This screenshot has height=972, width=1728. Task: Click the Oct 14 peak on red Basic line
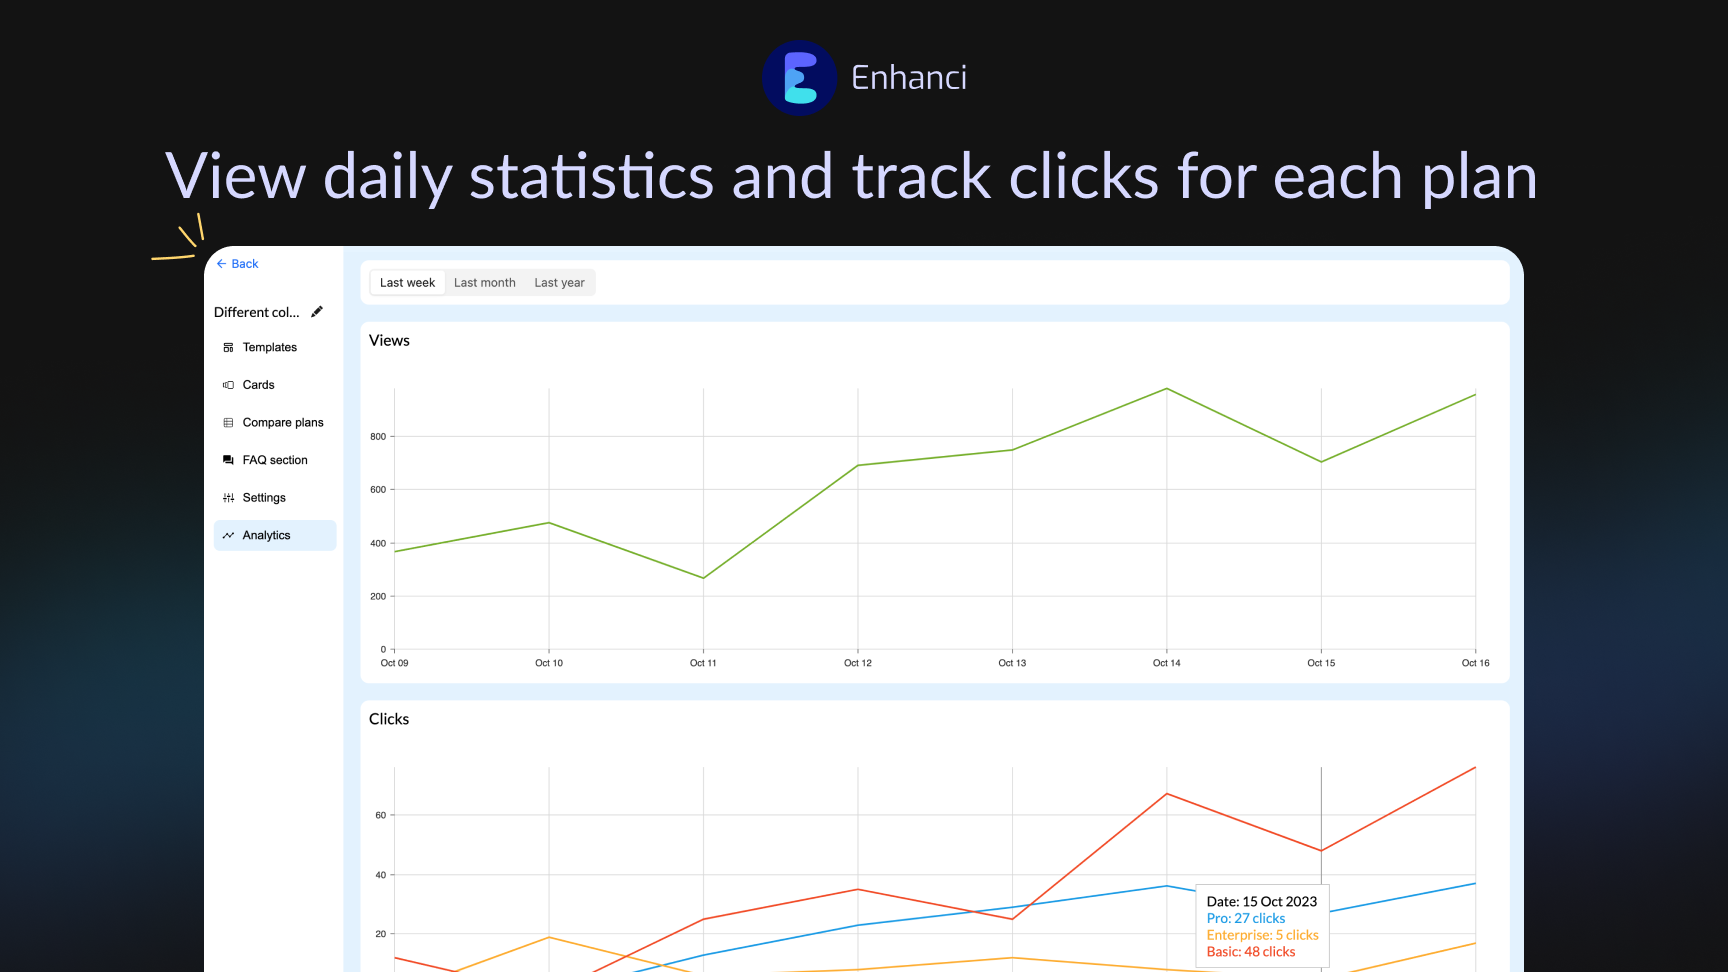[x=1167, y=794]
